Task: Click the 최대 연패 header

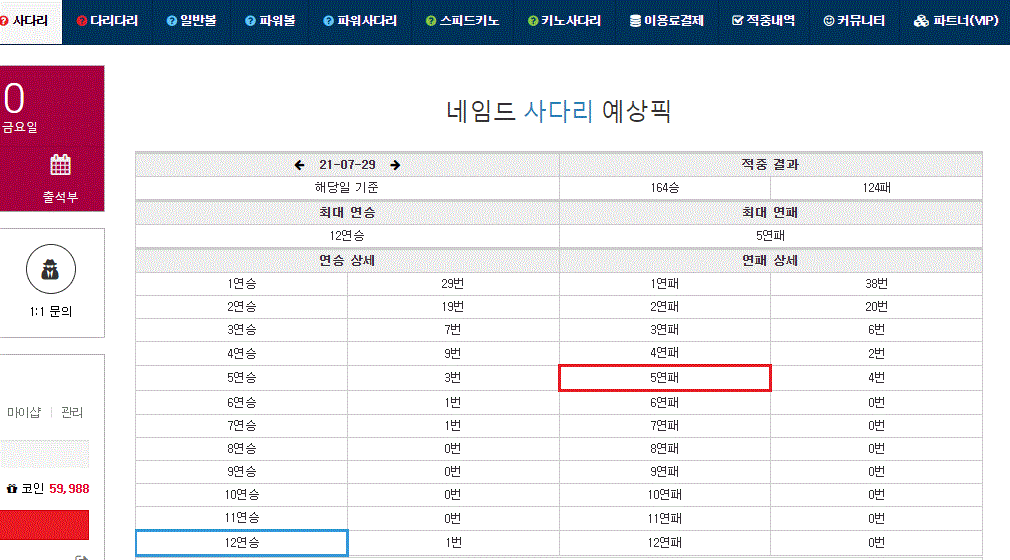Action: 770,212
